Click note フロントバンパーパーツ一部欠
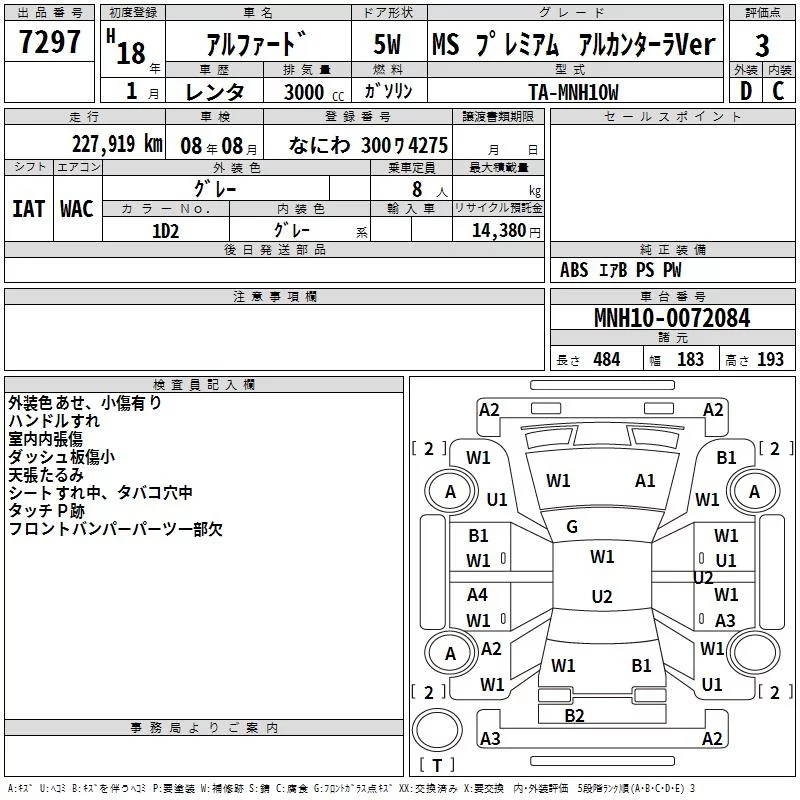The height and width of the screenshot is (800, 800). pyautogui.click(x=116, y=529)
